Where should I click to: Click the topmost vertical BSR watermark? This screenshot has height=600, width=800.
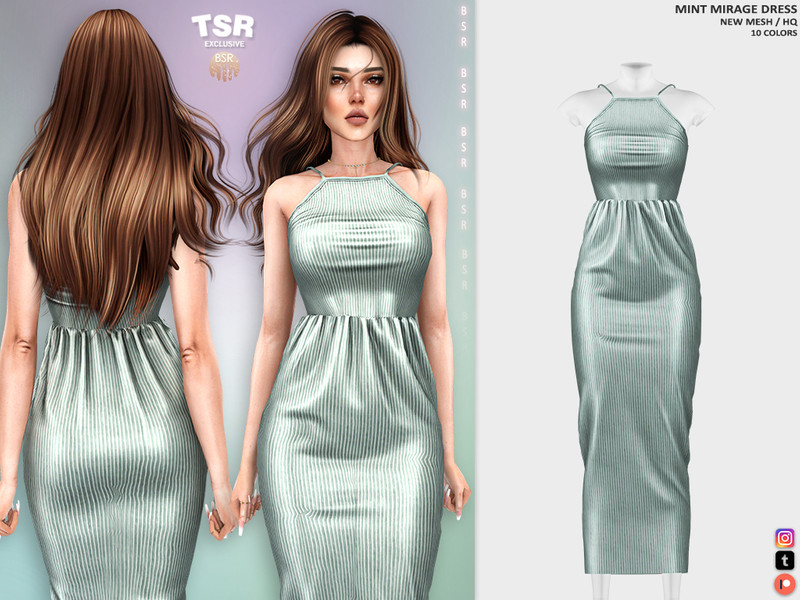462,19
